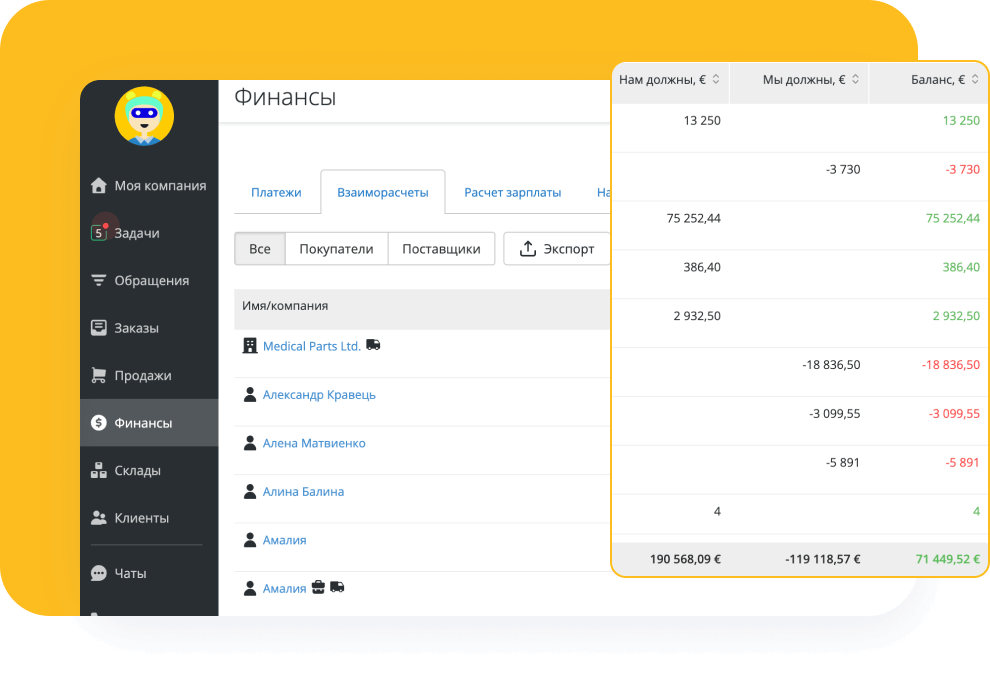Viewport: 990px width, 688px height.
Task: Select the Все filter option
Action: [260, 249]
